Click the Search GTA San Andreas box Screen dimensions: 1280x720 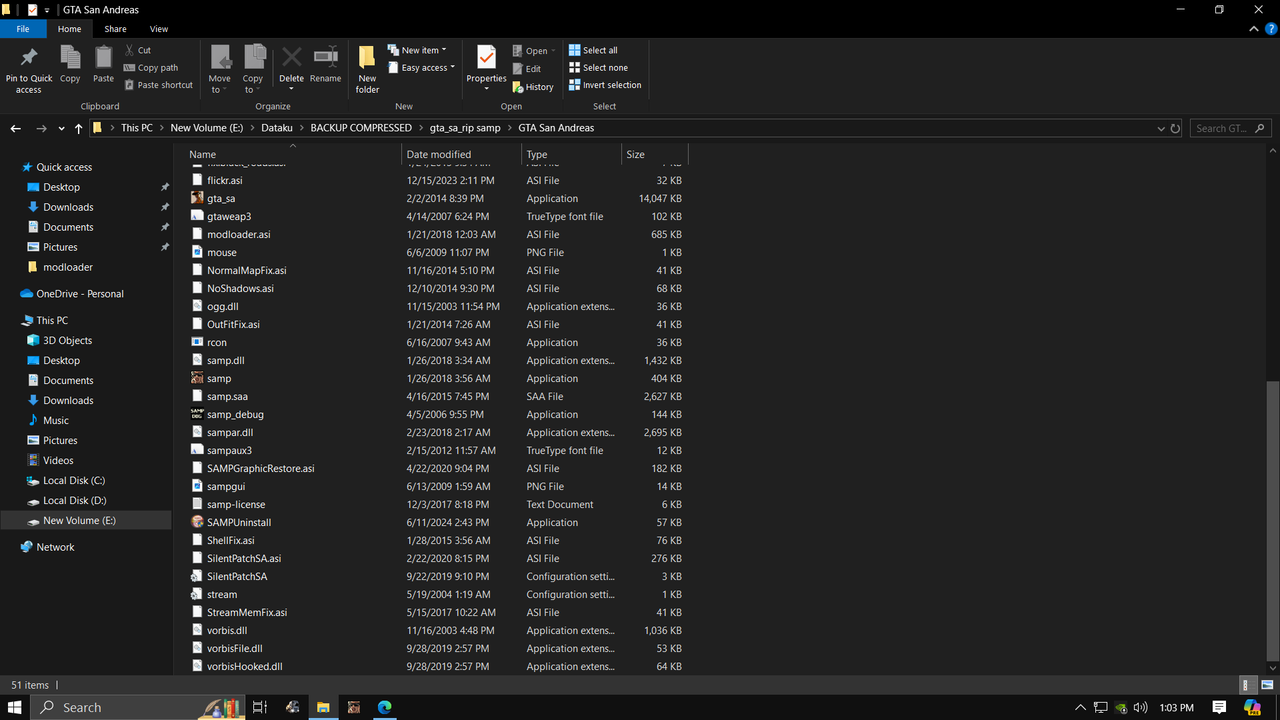tap(1231, 128)
